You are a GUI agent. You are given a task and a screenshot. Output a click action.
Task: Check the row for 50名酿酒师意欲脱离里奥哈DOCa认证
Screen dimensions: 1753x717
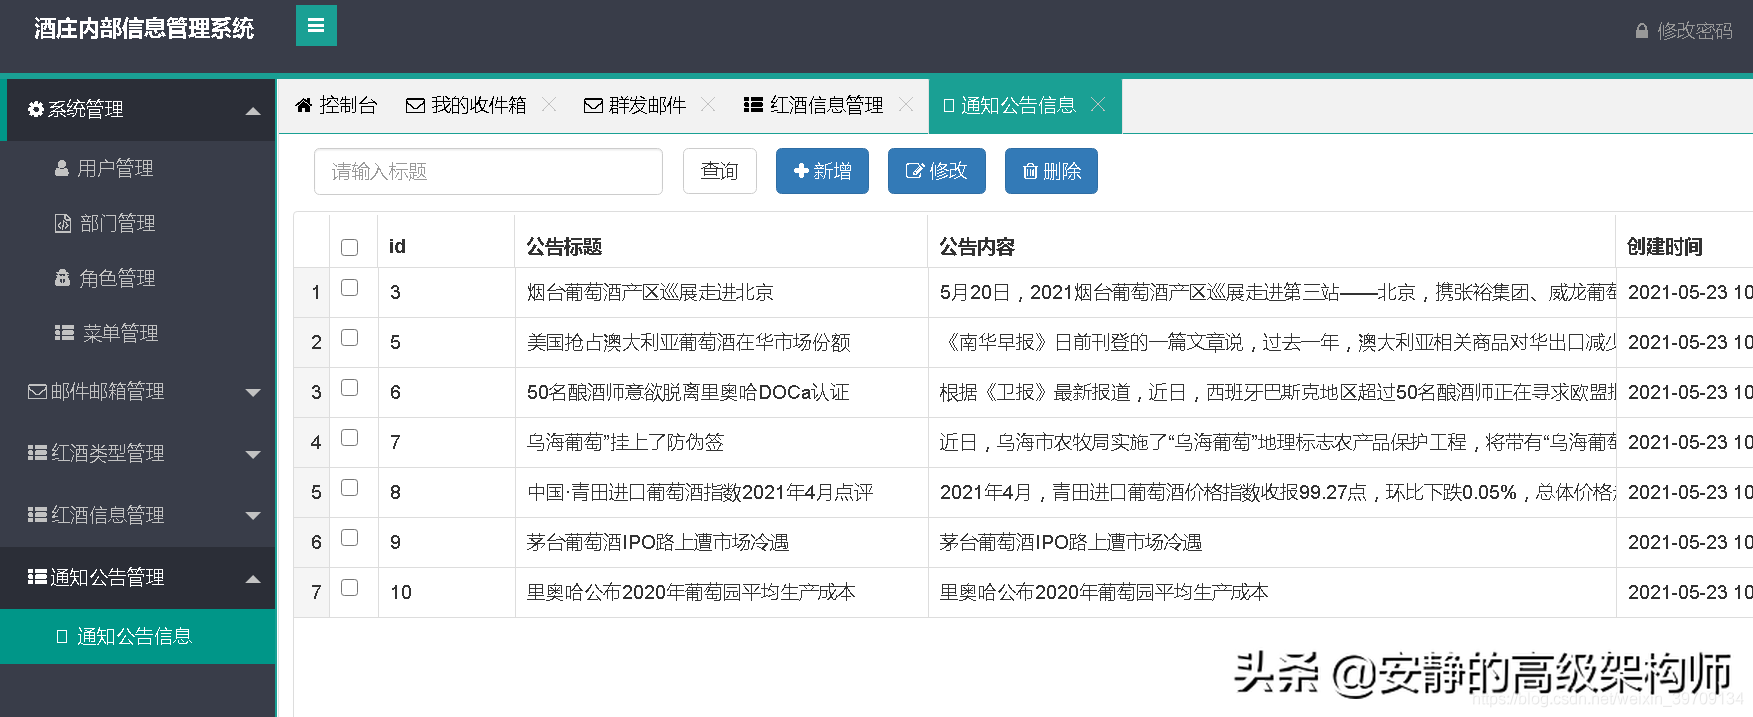[349, 387]
